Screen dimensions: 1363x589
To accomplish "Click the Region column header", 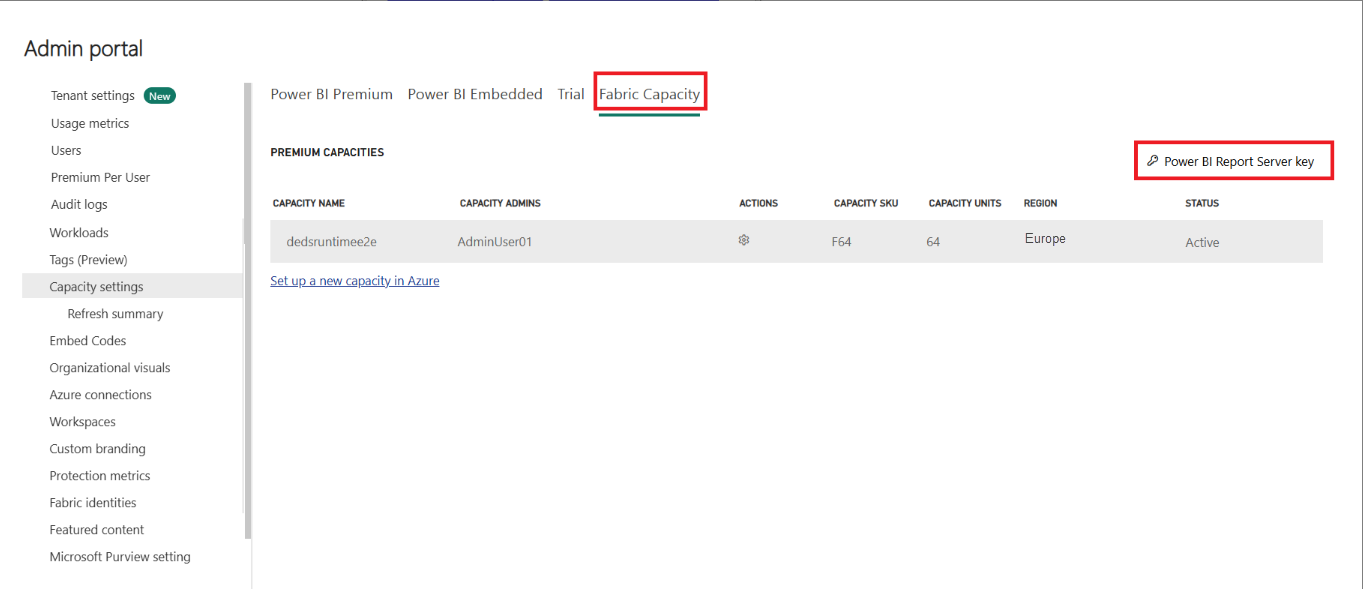I will [1040, 203].
